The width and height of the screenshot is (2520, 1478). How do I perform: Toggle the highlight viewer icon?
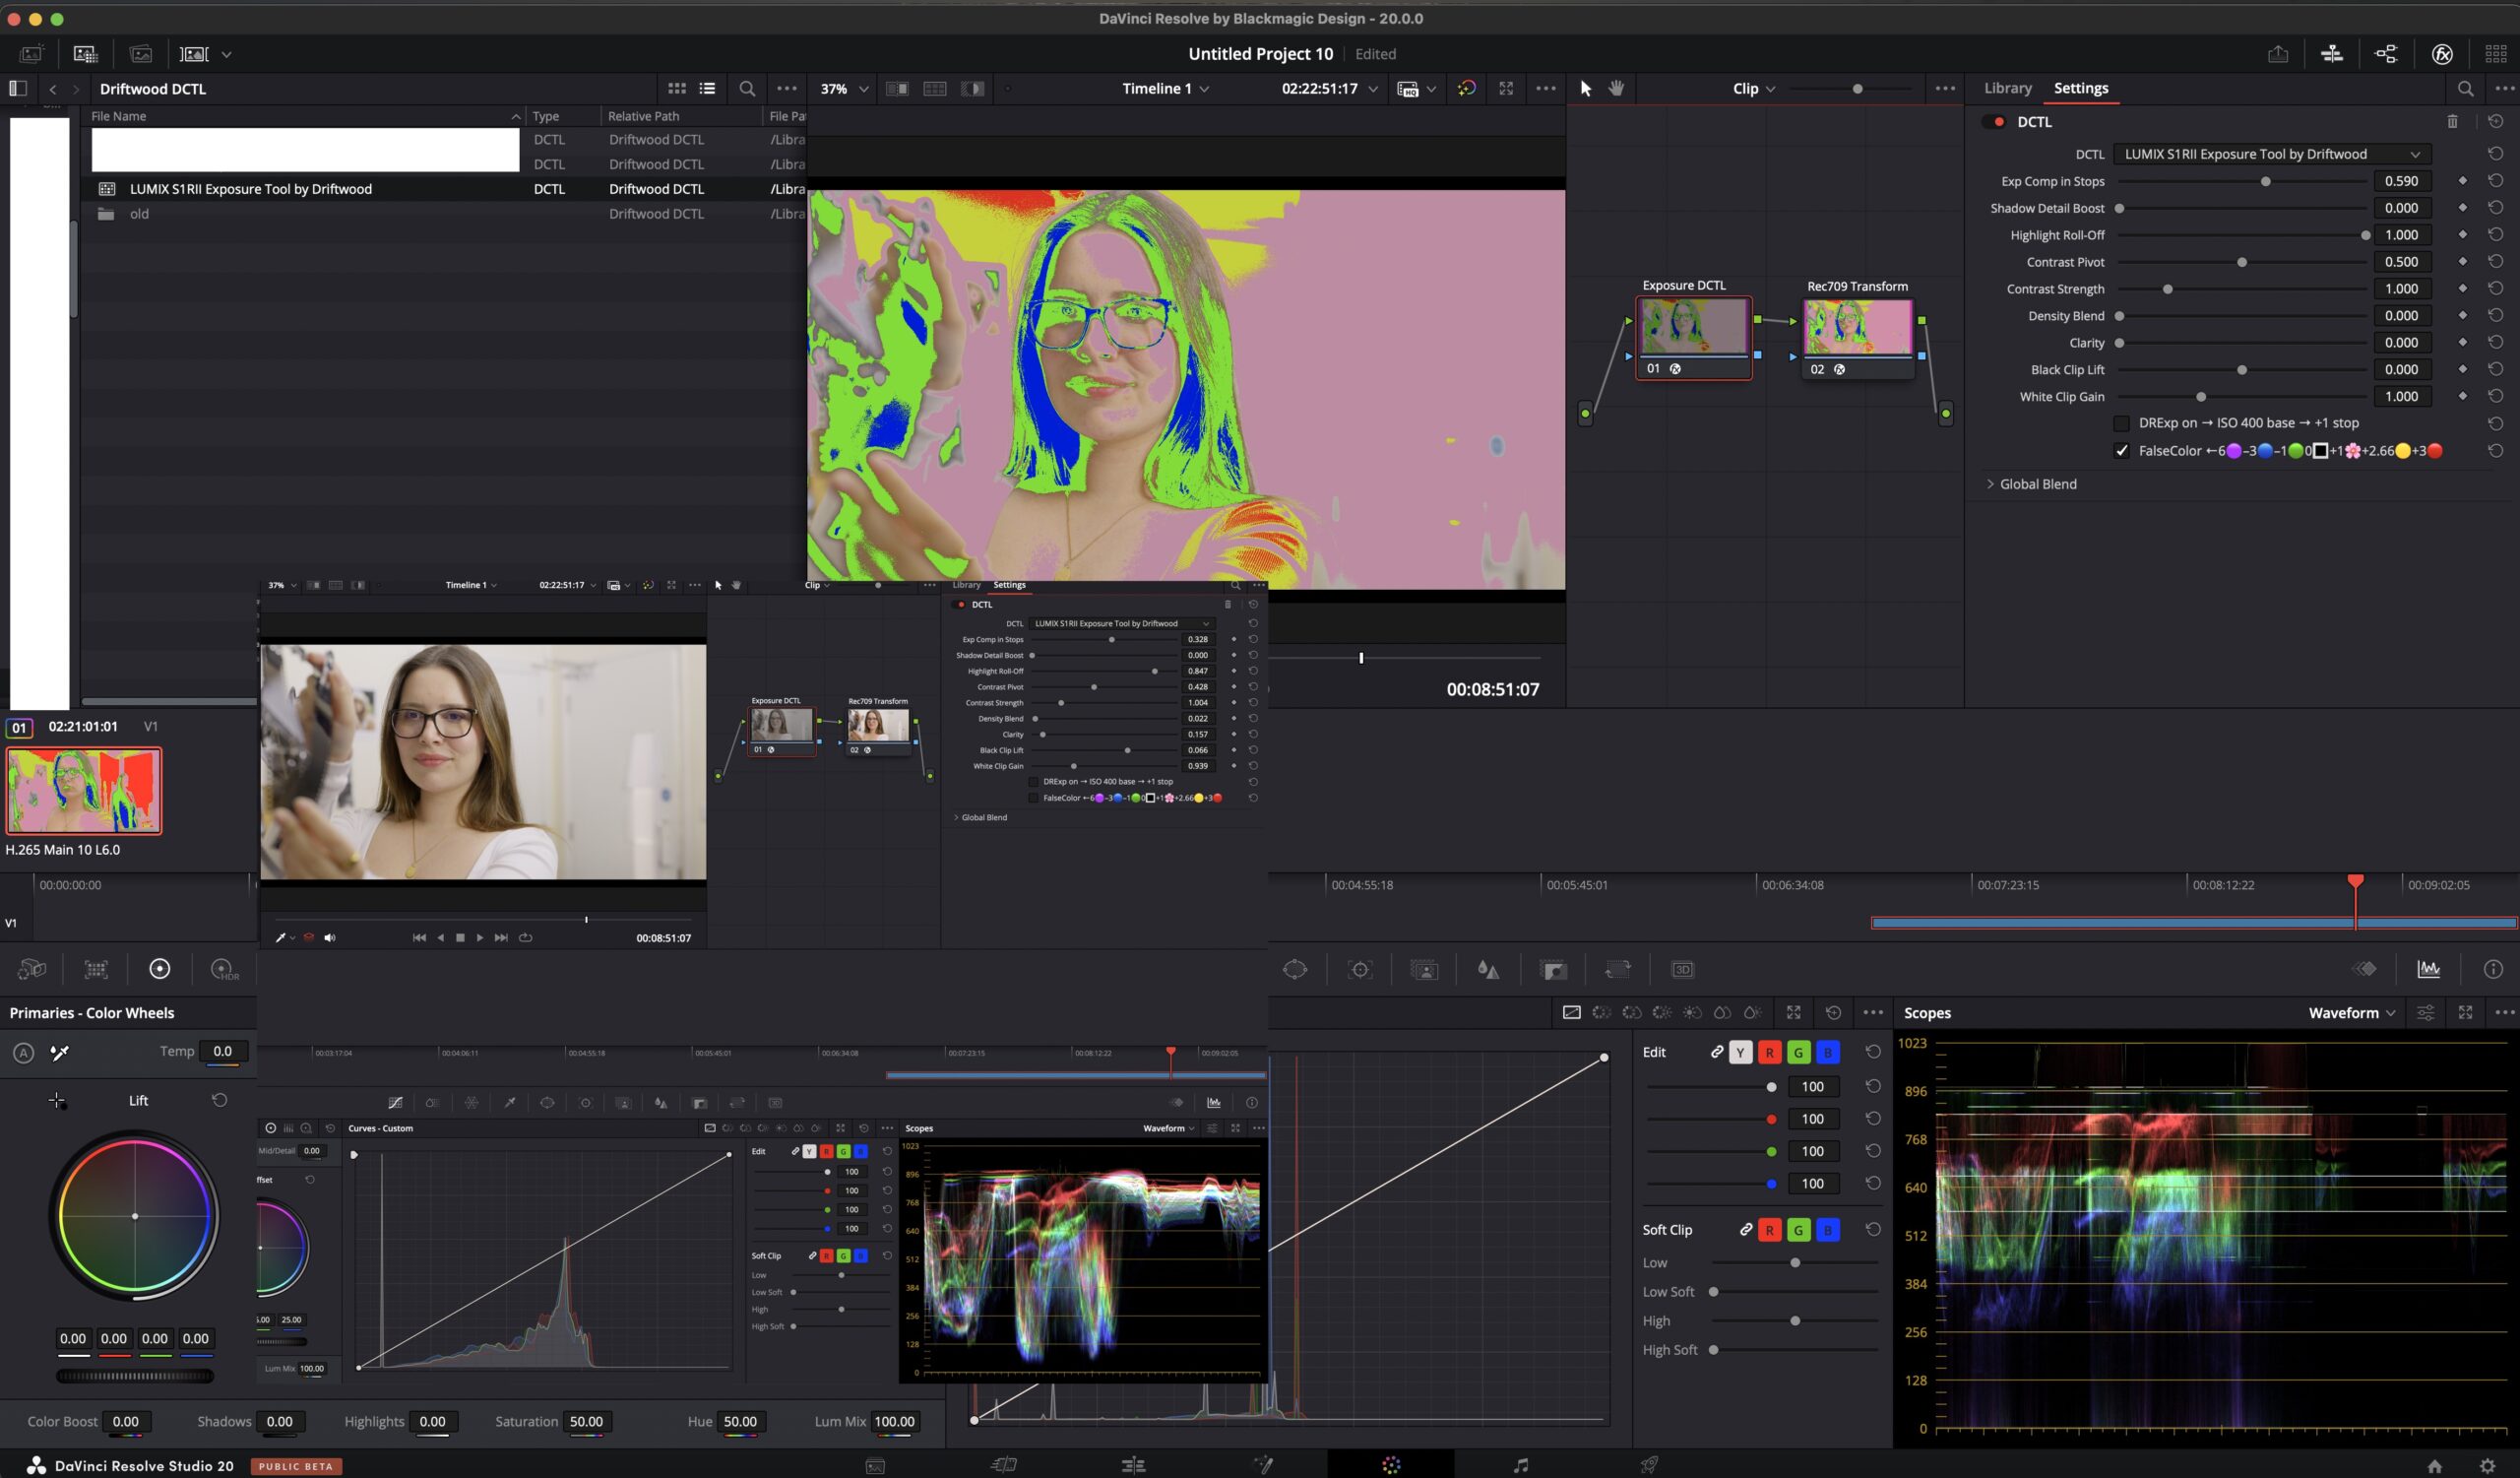[x=972, y=88]
